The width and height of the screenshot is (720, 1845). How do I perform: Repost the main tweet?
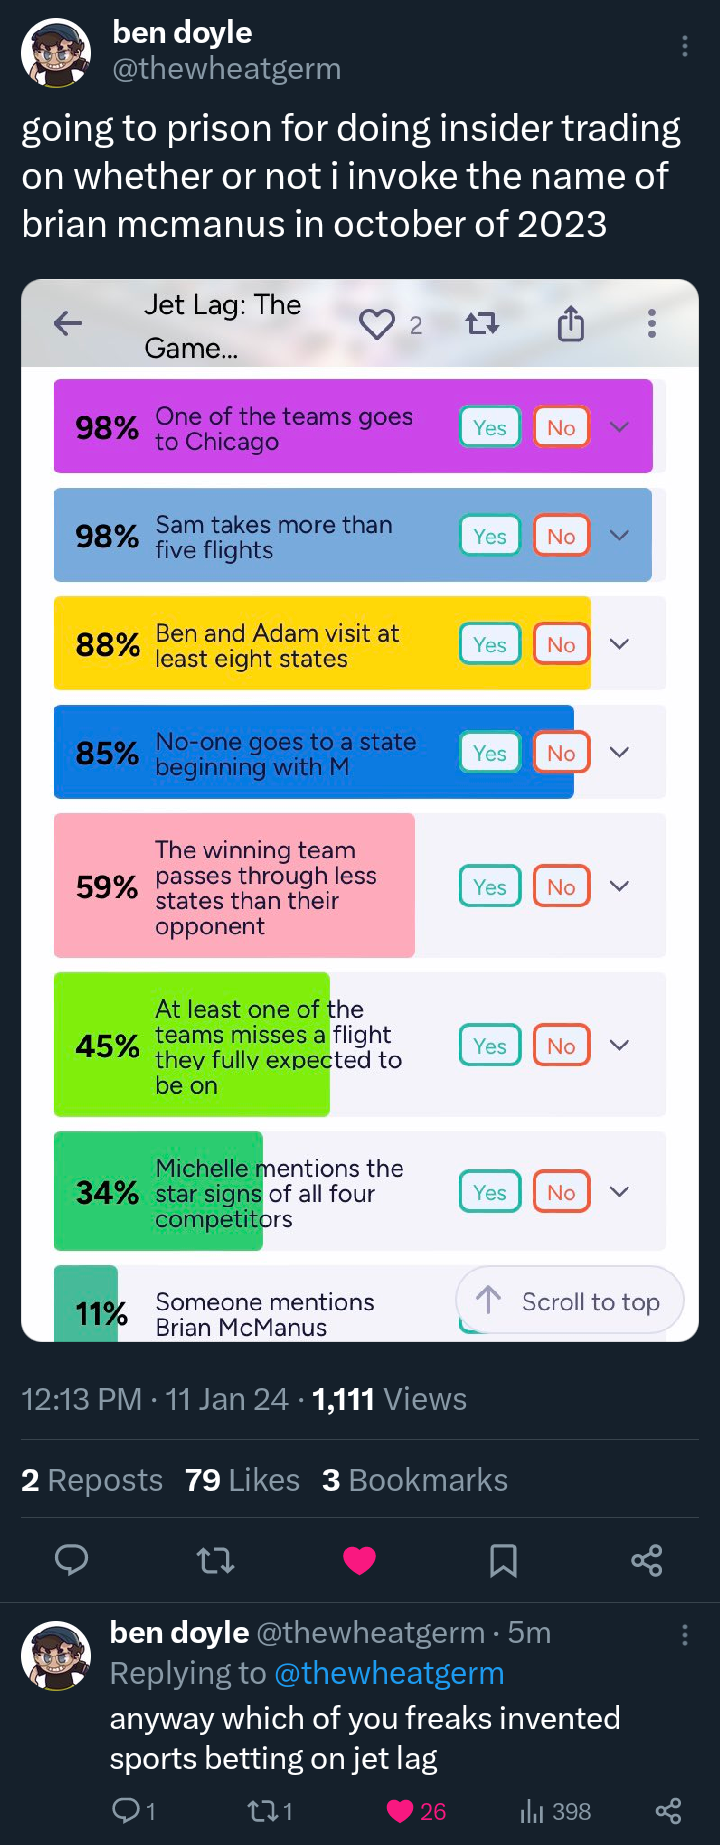(215, 1560)
